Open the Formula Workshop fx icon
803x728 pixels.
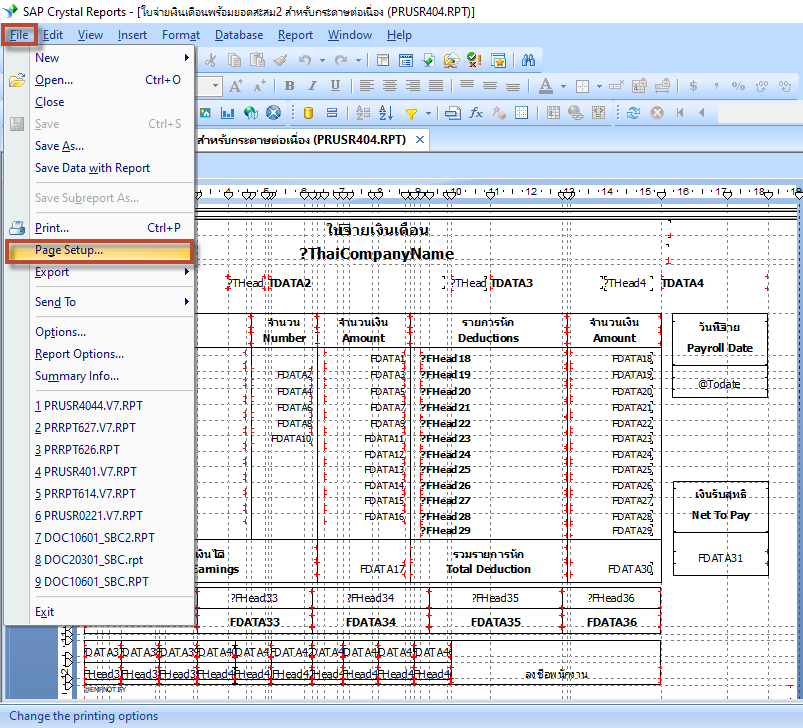click(x=476, y=113)
